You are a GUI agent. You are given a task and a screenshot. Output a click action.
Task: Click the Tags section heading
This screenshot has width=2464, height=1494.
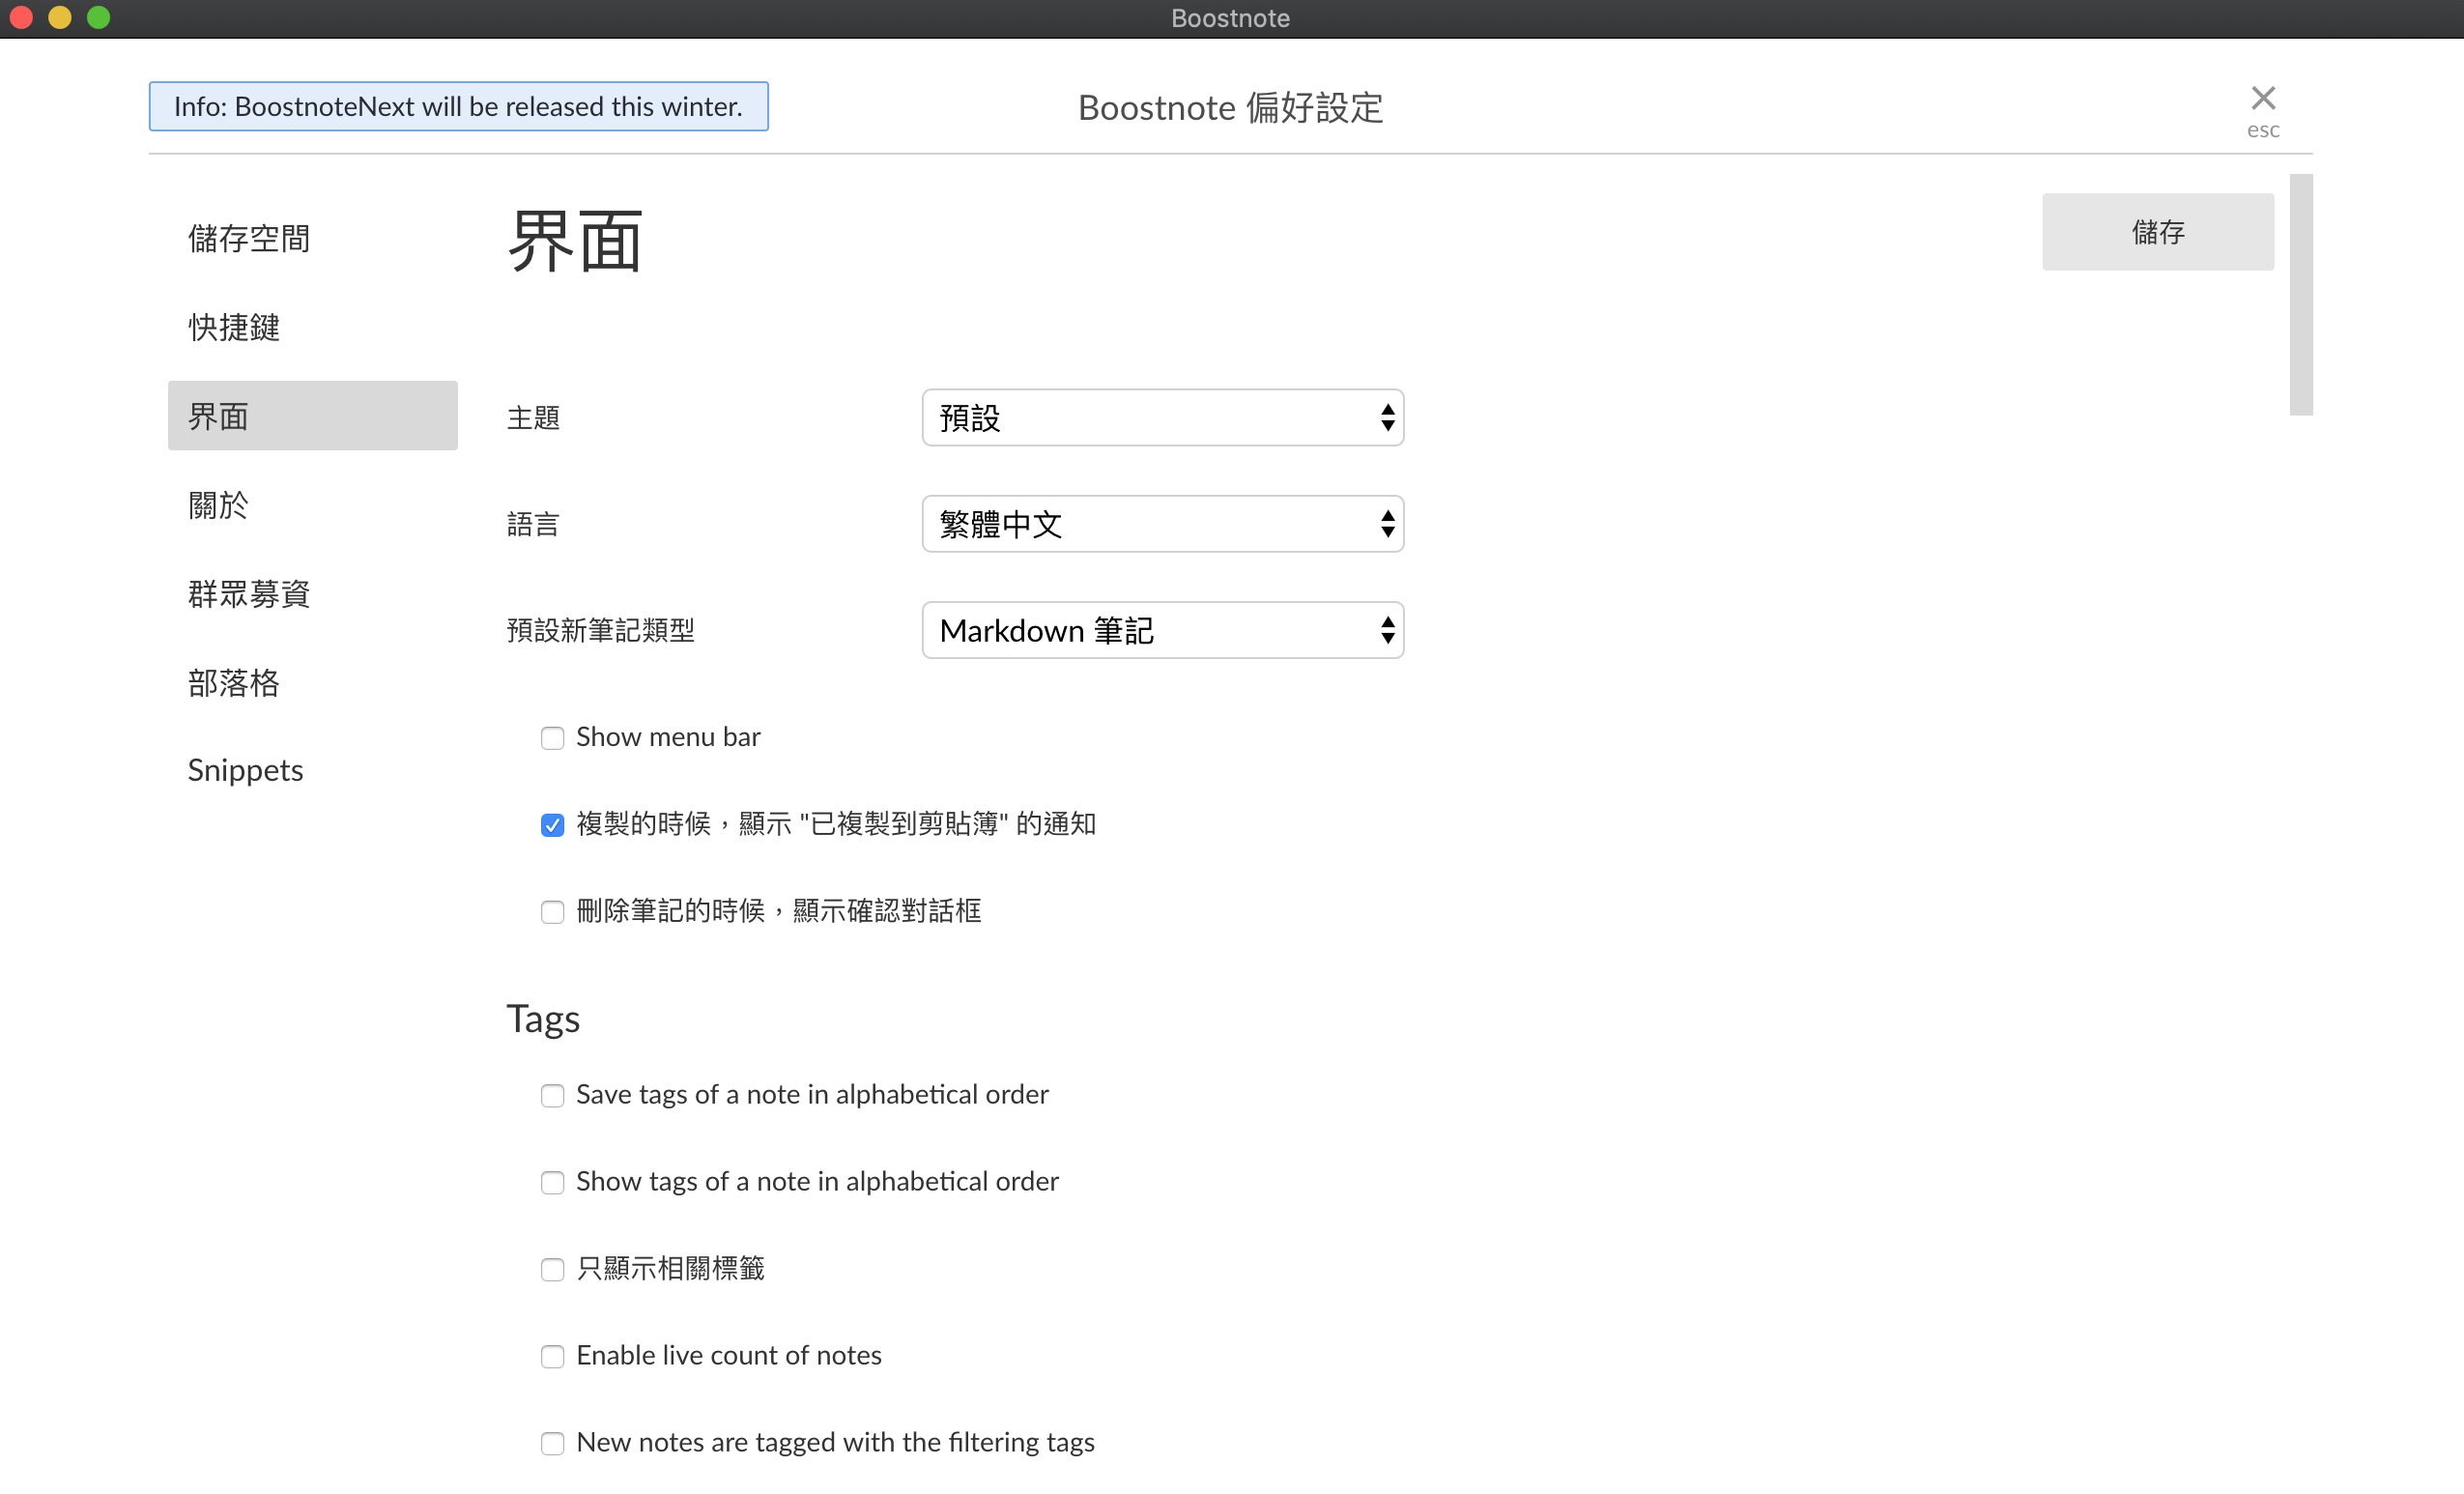coord(543,1019)
